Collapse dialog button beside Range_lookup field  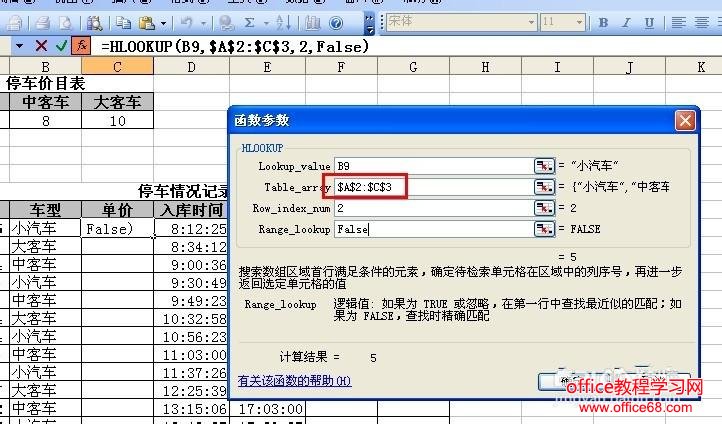pyautogui.click(x=544, y=229)
